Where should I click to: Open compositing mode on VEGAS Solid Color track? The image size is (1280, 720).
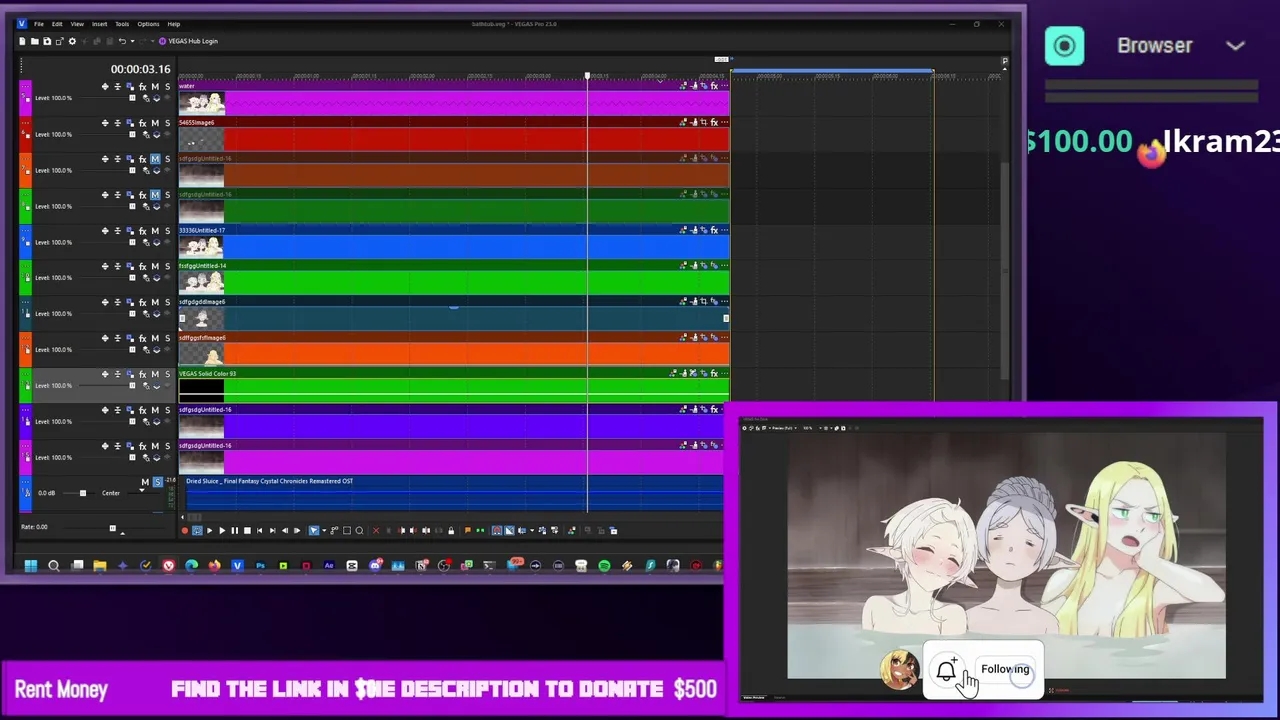pos(156,386)
